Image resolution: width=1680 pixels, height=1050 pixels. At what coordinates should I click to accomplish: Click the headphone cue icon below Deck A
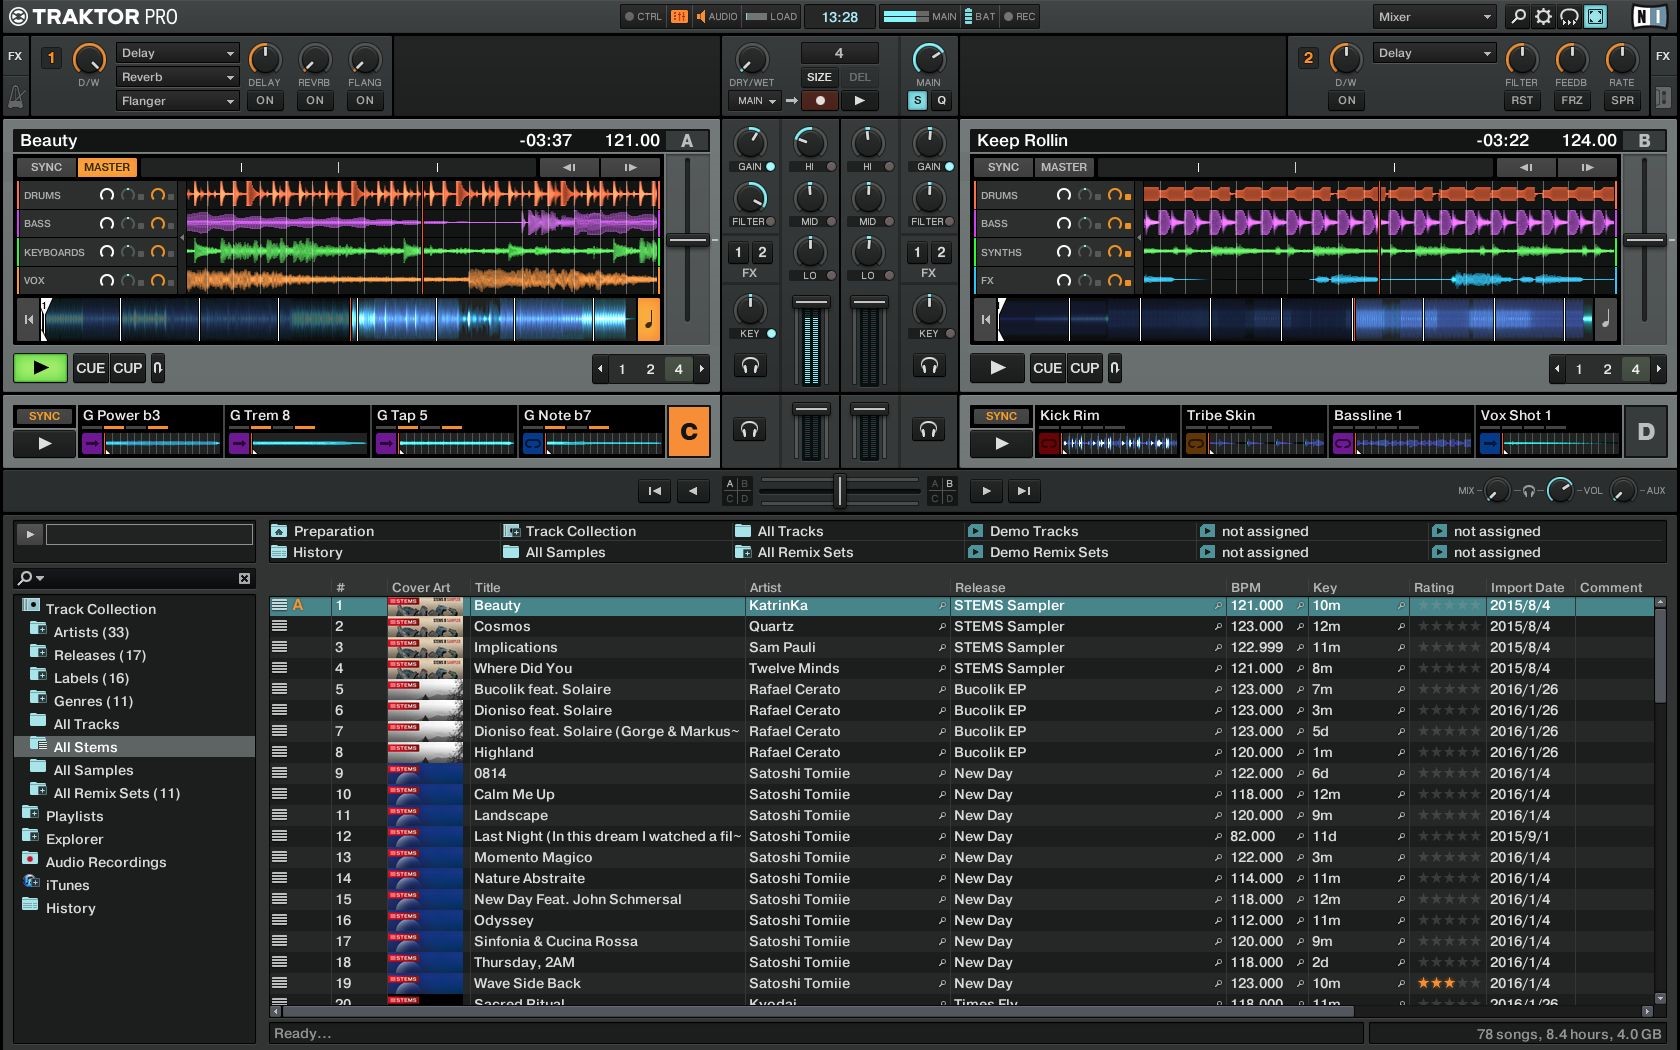click(751, 366)
